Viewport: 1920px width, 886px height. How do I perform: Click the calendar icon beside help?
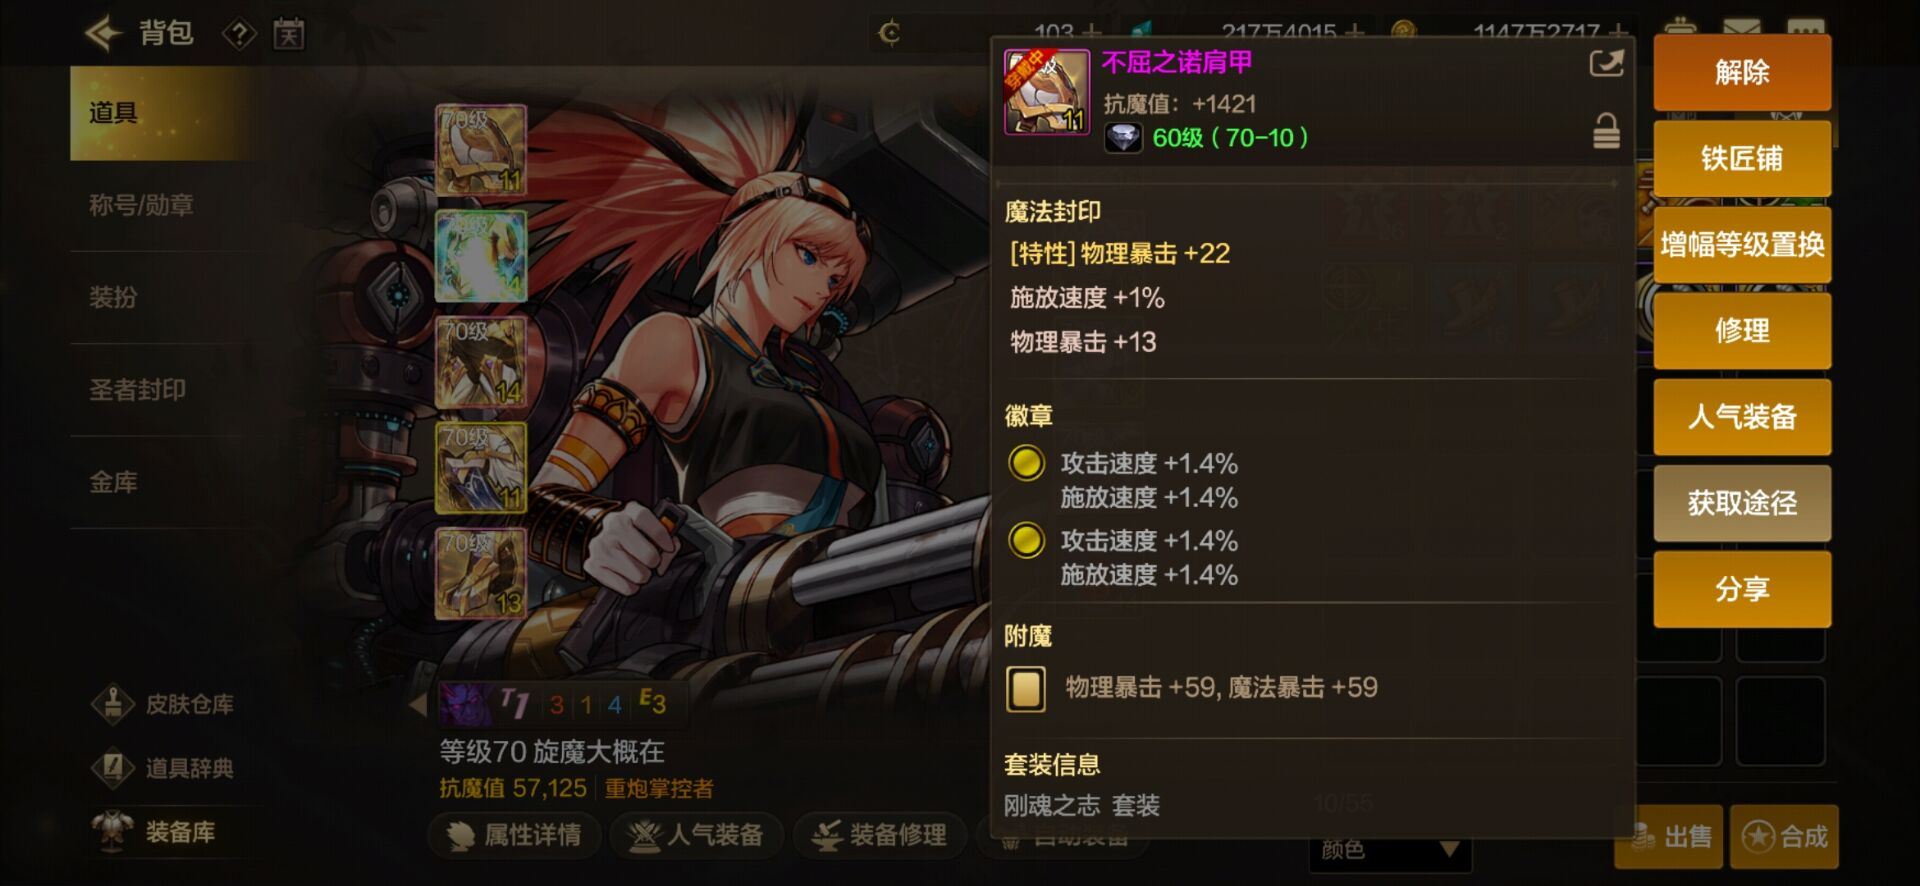click(289, 35)
